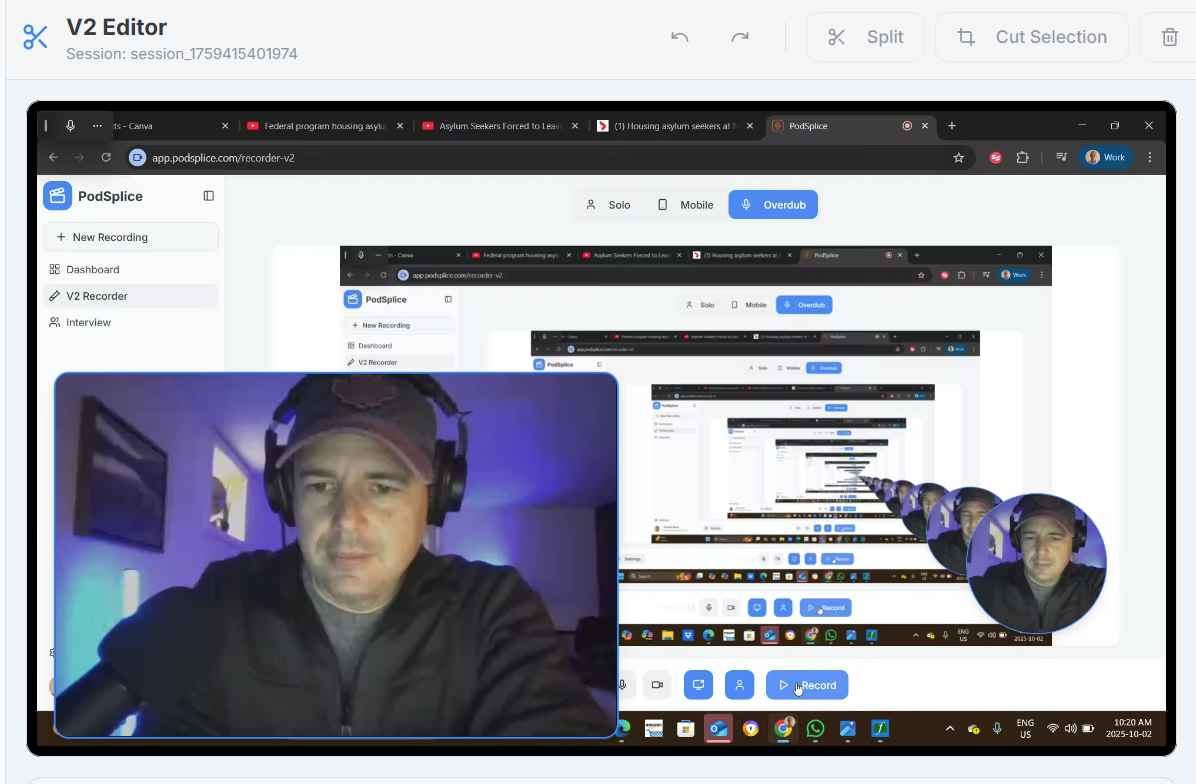Click the blue Record button
The image size is (1196, 784).
pos(807,684)
